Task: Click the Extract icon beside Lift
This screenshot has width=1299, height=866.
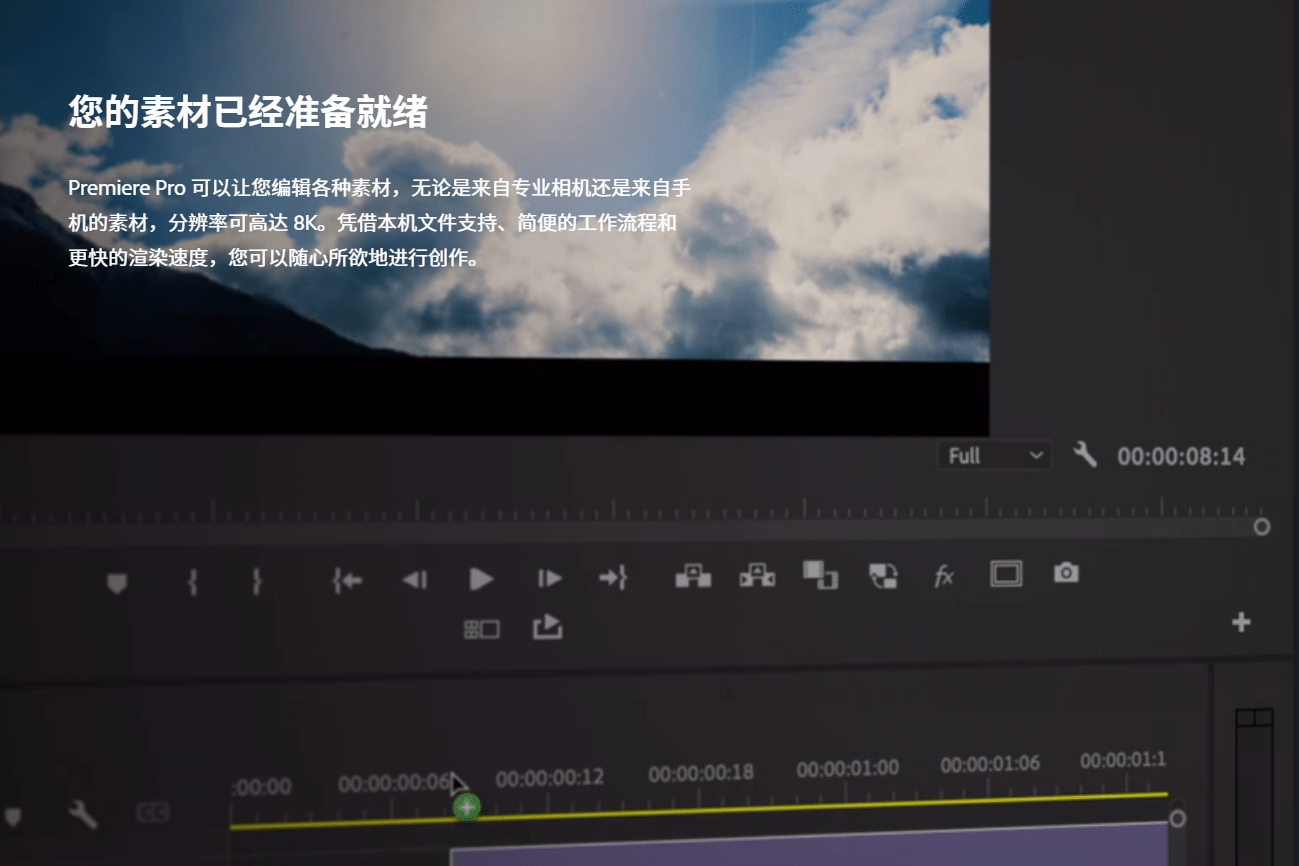Action: click(x=757, y=576)
